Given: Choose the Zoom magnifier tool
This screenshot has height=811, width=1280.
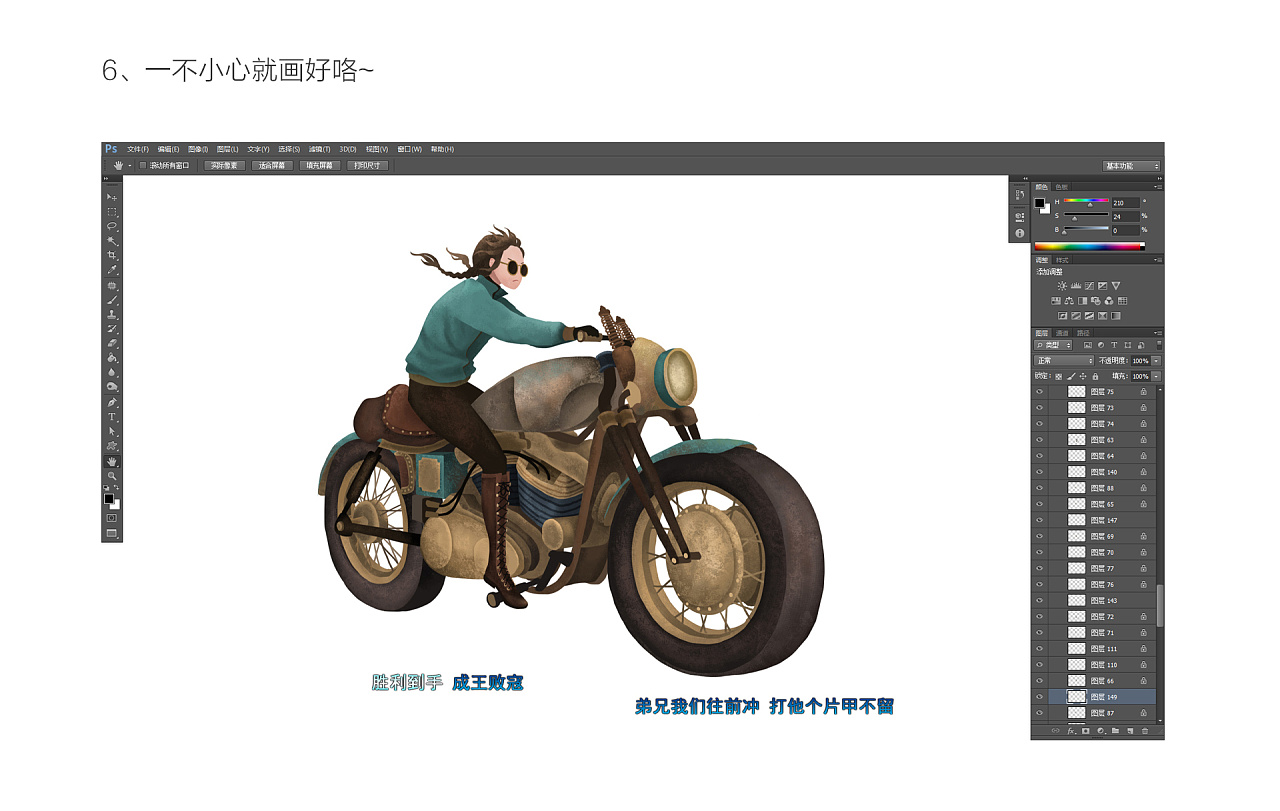Looking at the screenshot, I should click(x=112, y=476).
